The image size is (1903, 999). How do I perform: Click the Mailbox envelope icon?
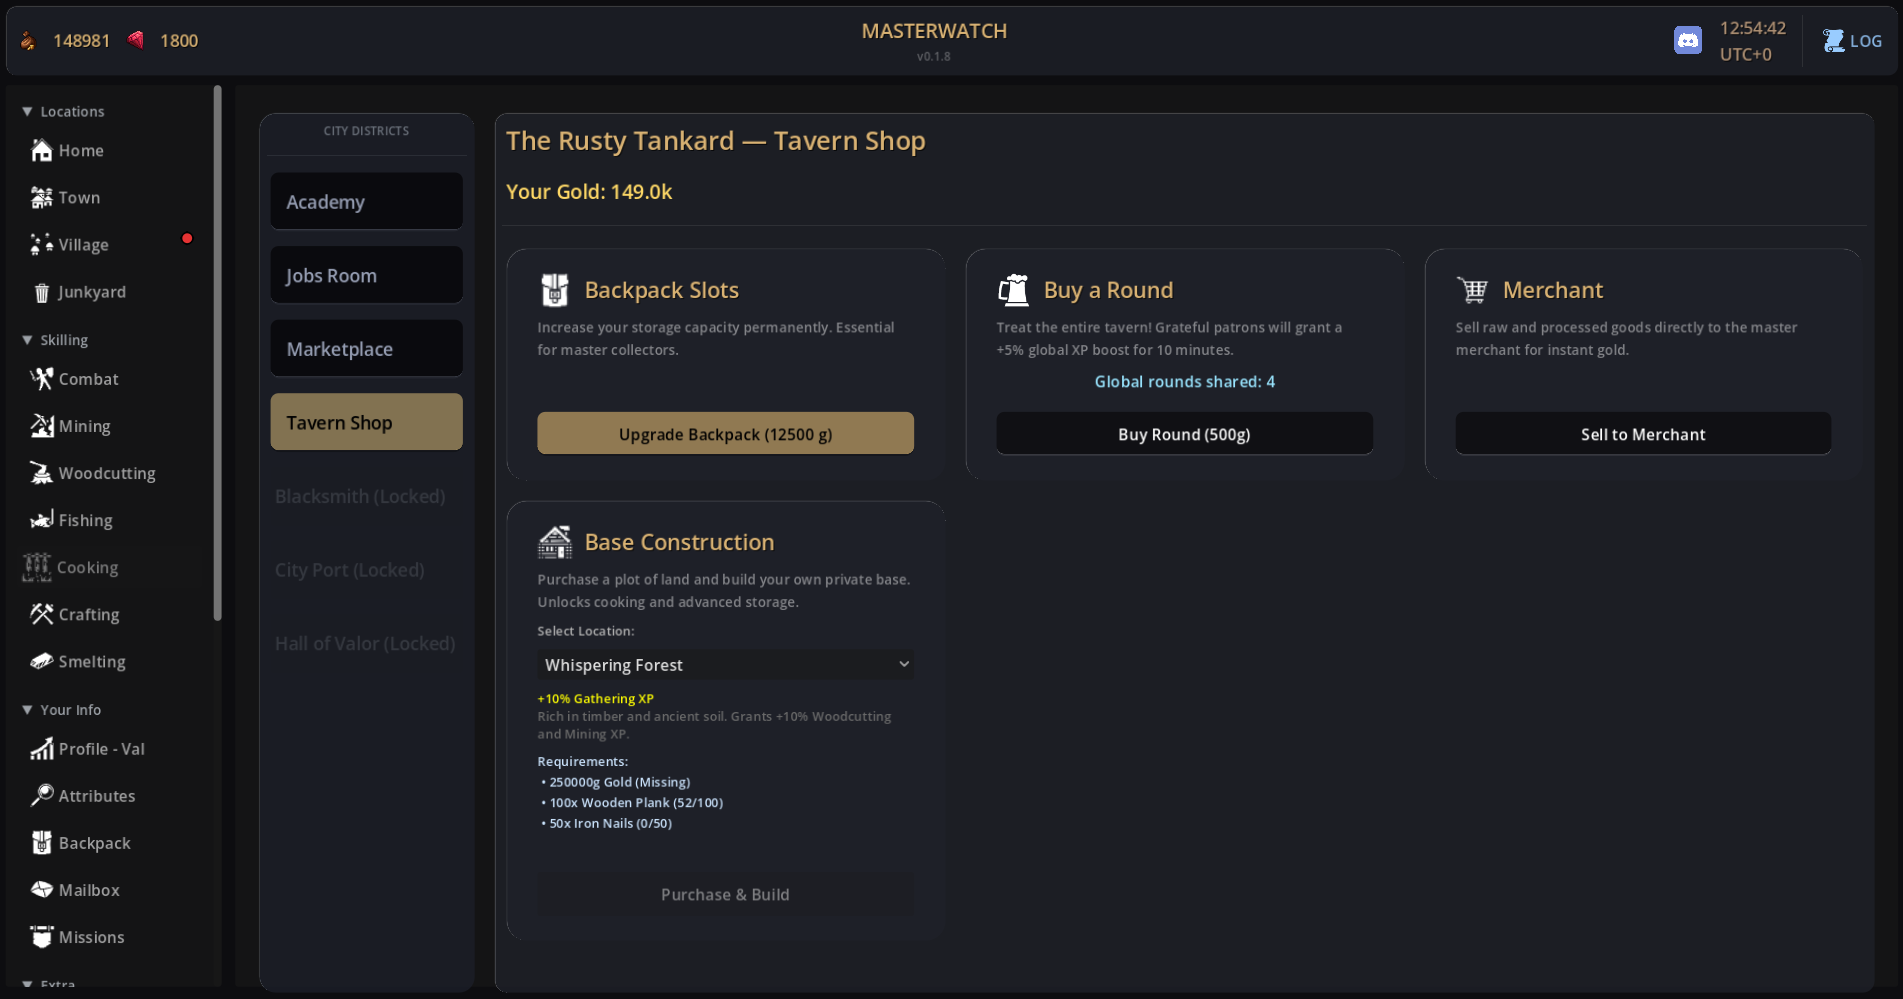pos(41,890)
